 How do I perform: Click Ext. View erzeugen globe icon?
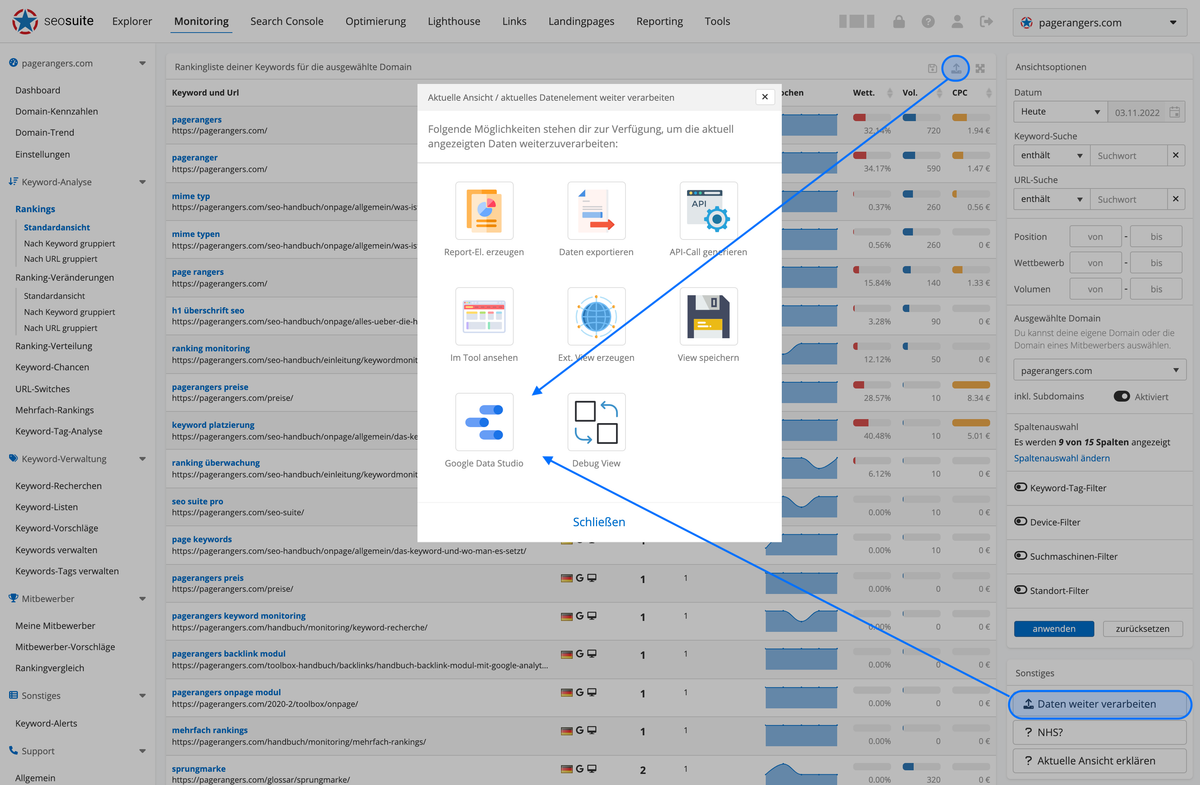(x=597, y=316)
